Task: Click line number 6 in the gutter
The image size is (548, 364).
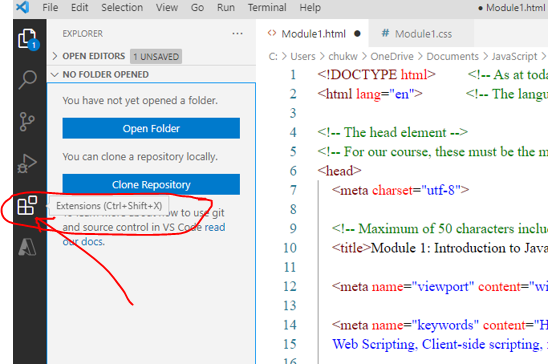Action: pos(293,171)
